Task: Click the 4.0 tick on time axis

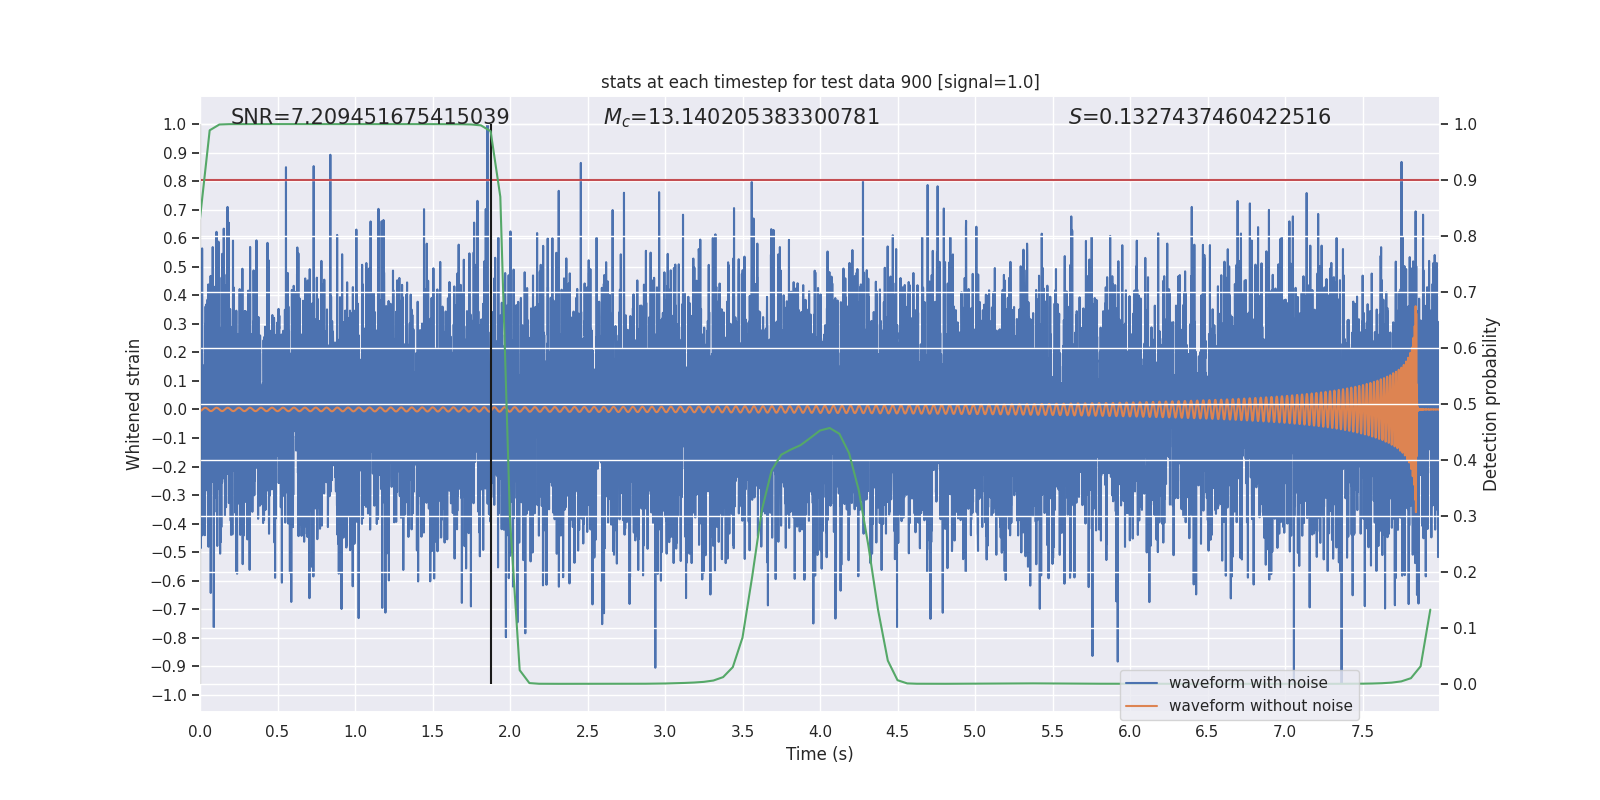Action: (x=820, y=731)
